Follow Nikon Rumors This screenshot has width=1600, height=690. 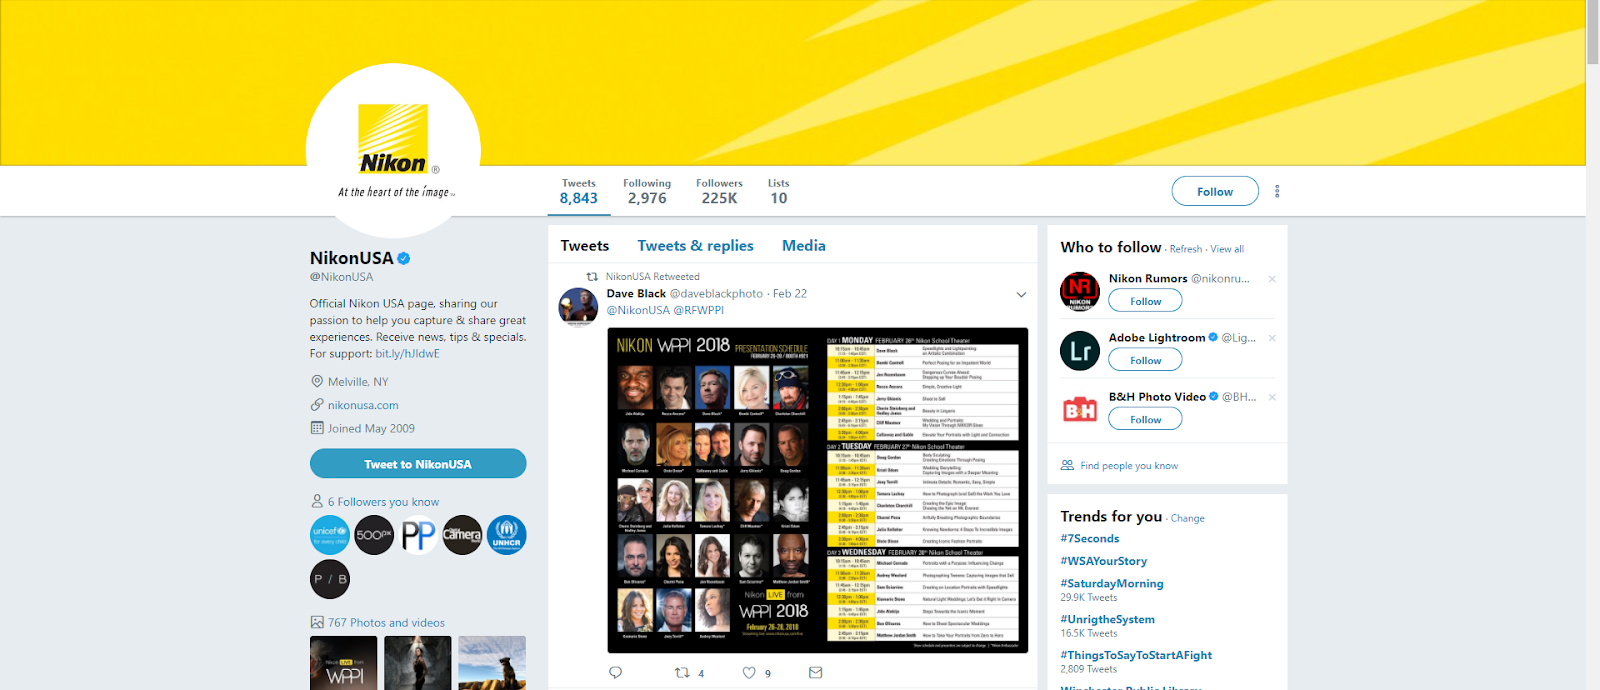[1145, 301]
